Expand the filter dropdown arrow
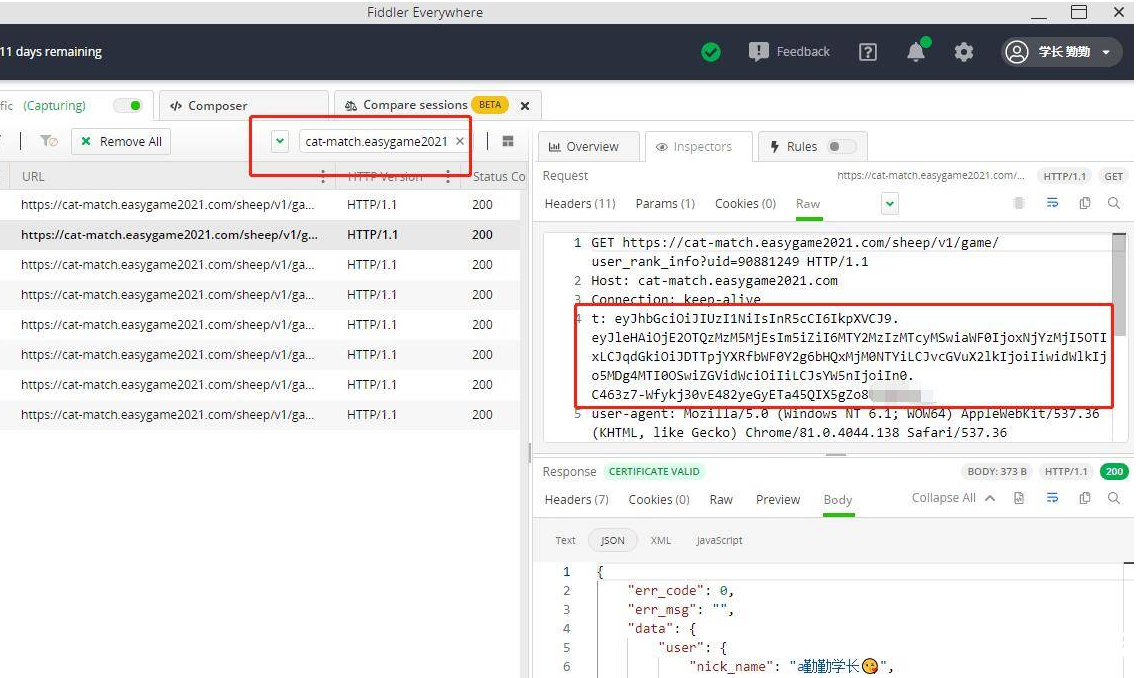Image resolution: width=1140 pixels, height=678 pixels. pos(280,142)
